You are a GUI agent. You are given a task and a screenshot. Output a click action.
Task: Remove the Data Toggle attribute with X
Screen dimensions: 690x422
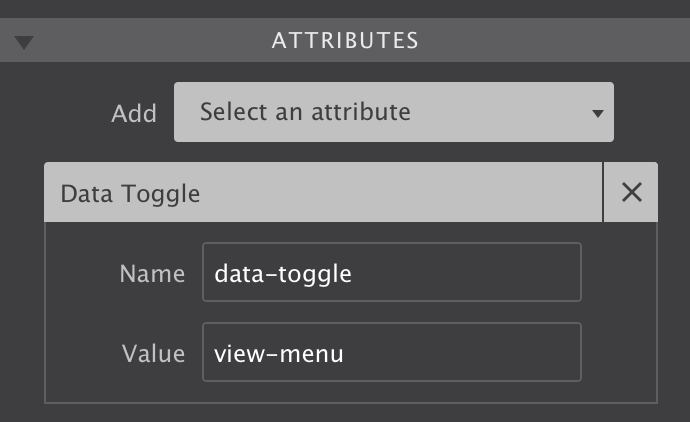[631, 192]
